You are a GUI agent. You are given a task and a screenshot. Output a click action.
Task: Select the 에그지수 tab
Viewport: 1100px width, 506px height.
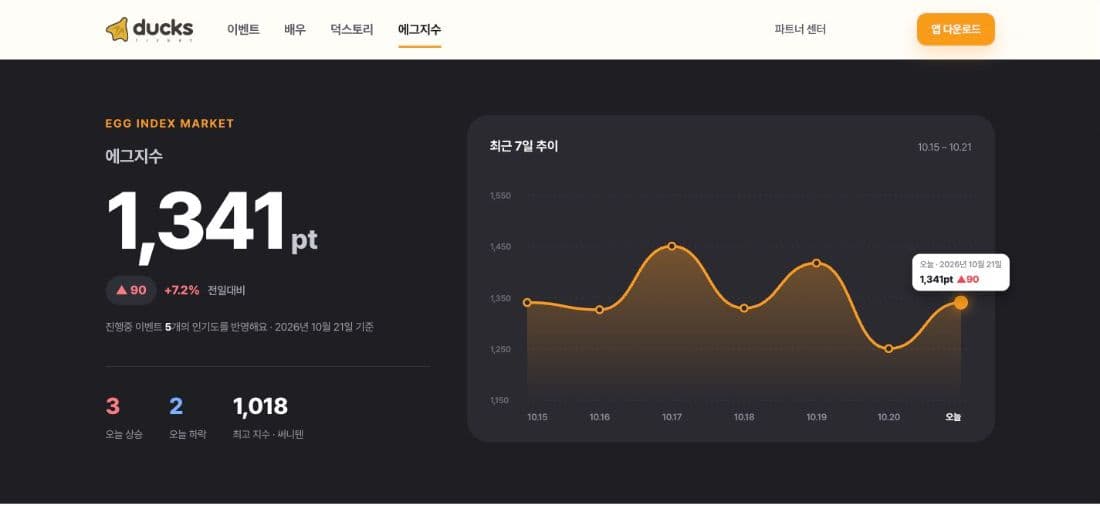(420, 29)
